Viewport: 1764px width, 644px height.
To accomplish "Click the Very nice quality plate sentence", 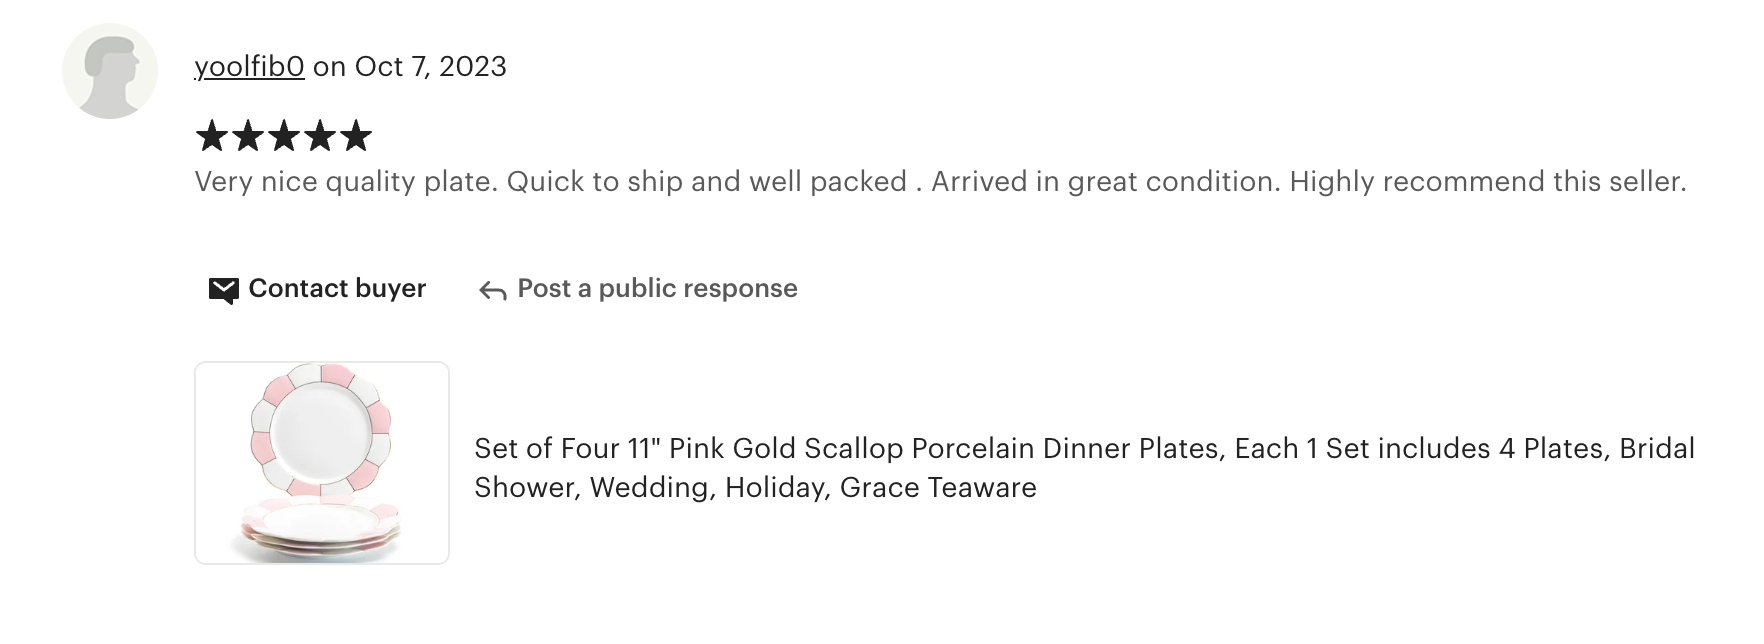I will tap(346, 182).
